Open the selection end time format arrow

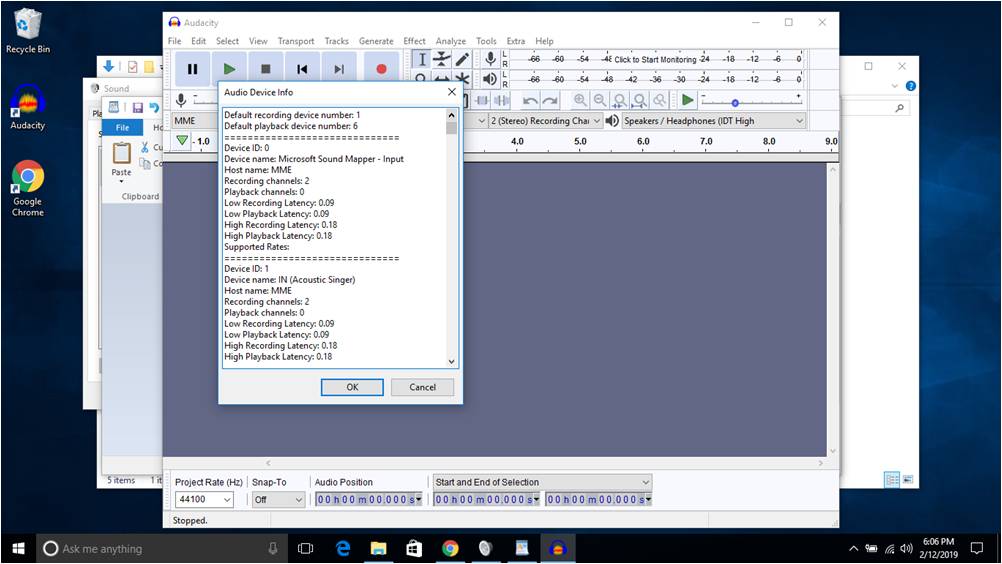[x=649, y=499]
